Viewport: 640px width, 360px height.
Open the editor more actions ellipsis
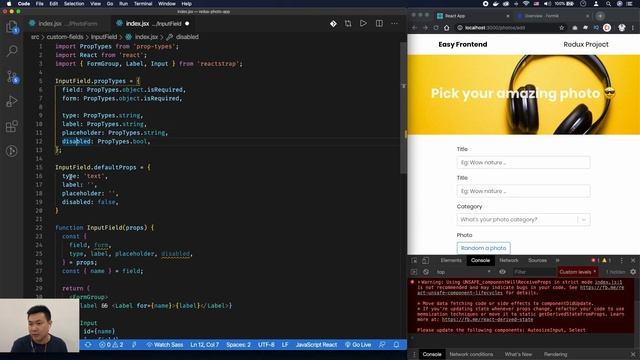[x=394, y=24]
